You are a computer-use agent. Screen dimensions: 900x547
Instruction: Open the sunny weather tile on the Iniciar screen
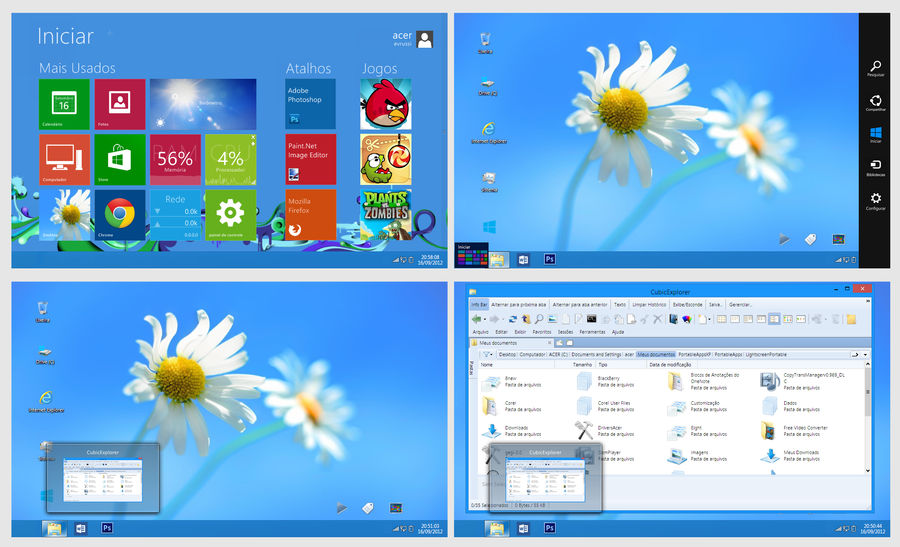(x=203, y=104)
